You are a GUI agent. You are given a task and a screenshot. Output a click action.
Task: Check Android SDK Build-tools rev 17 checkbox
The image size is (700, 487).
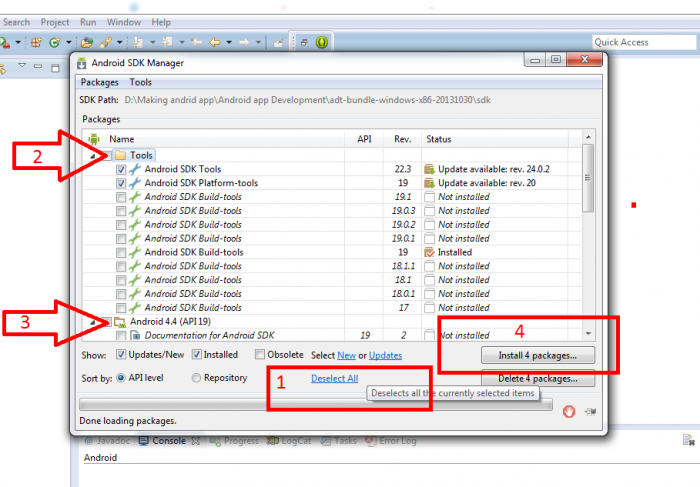[121, 308]
